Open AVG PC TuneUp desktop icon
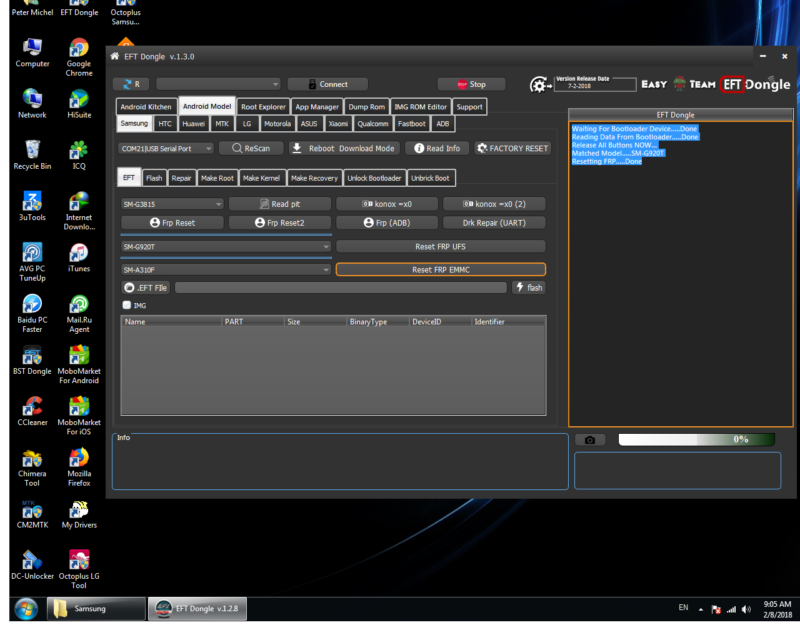The image size is (800, 640). click(x=32, y=262)
